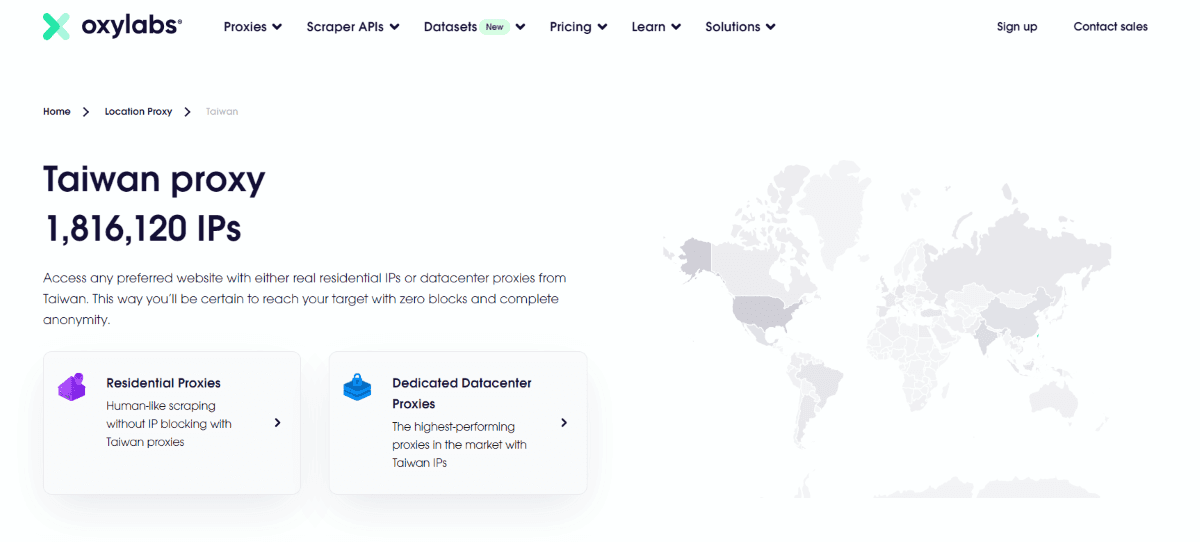Image resolution: width=1200 pixels, height=542 pixels.
Task: Click the breadcrumb chevron after Location Proxy
Action: [x=188, y=112]
